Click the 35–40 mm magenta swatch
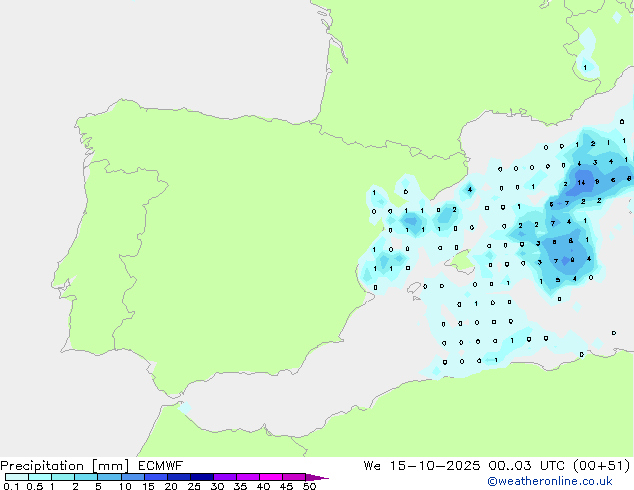 click(x=247, y=477)
